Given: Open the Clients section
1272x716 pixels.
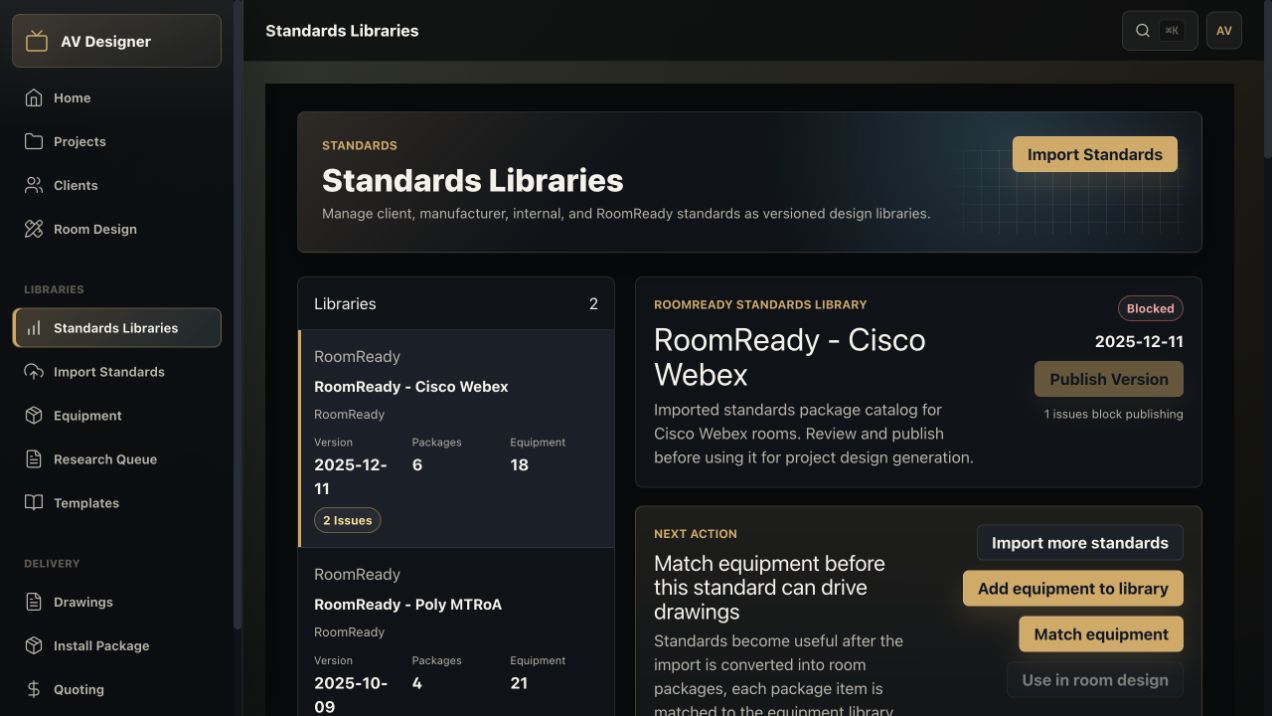Looking at the screenshot, I should click(117, 185).
